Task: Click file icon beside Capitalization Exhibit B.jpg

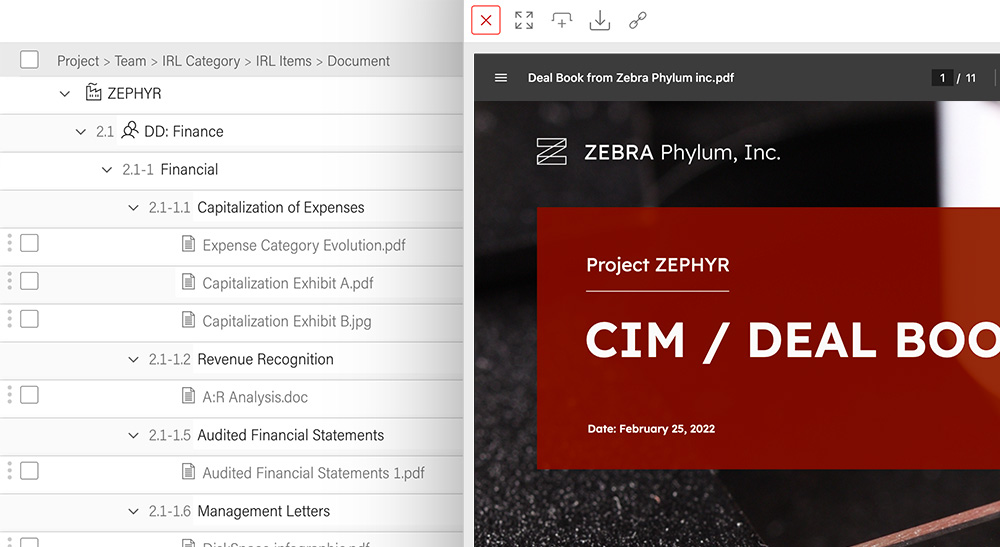Action: 188,319
